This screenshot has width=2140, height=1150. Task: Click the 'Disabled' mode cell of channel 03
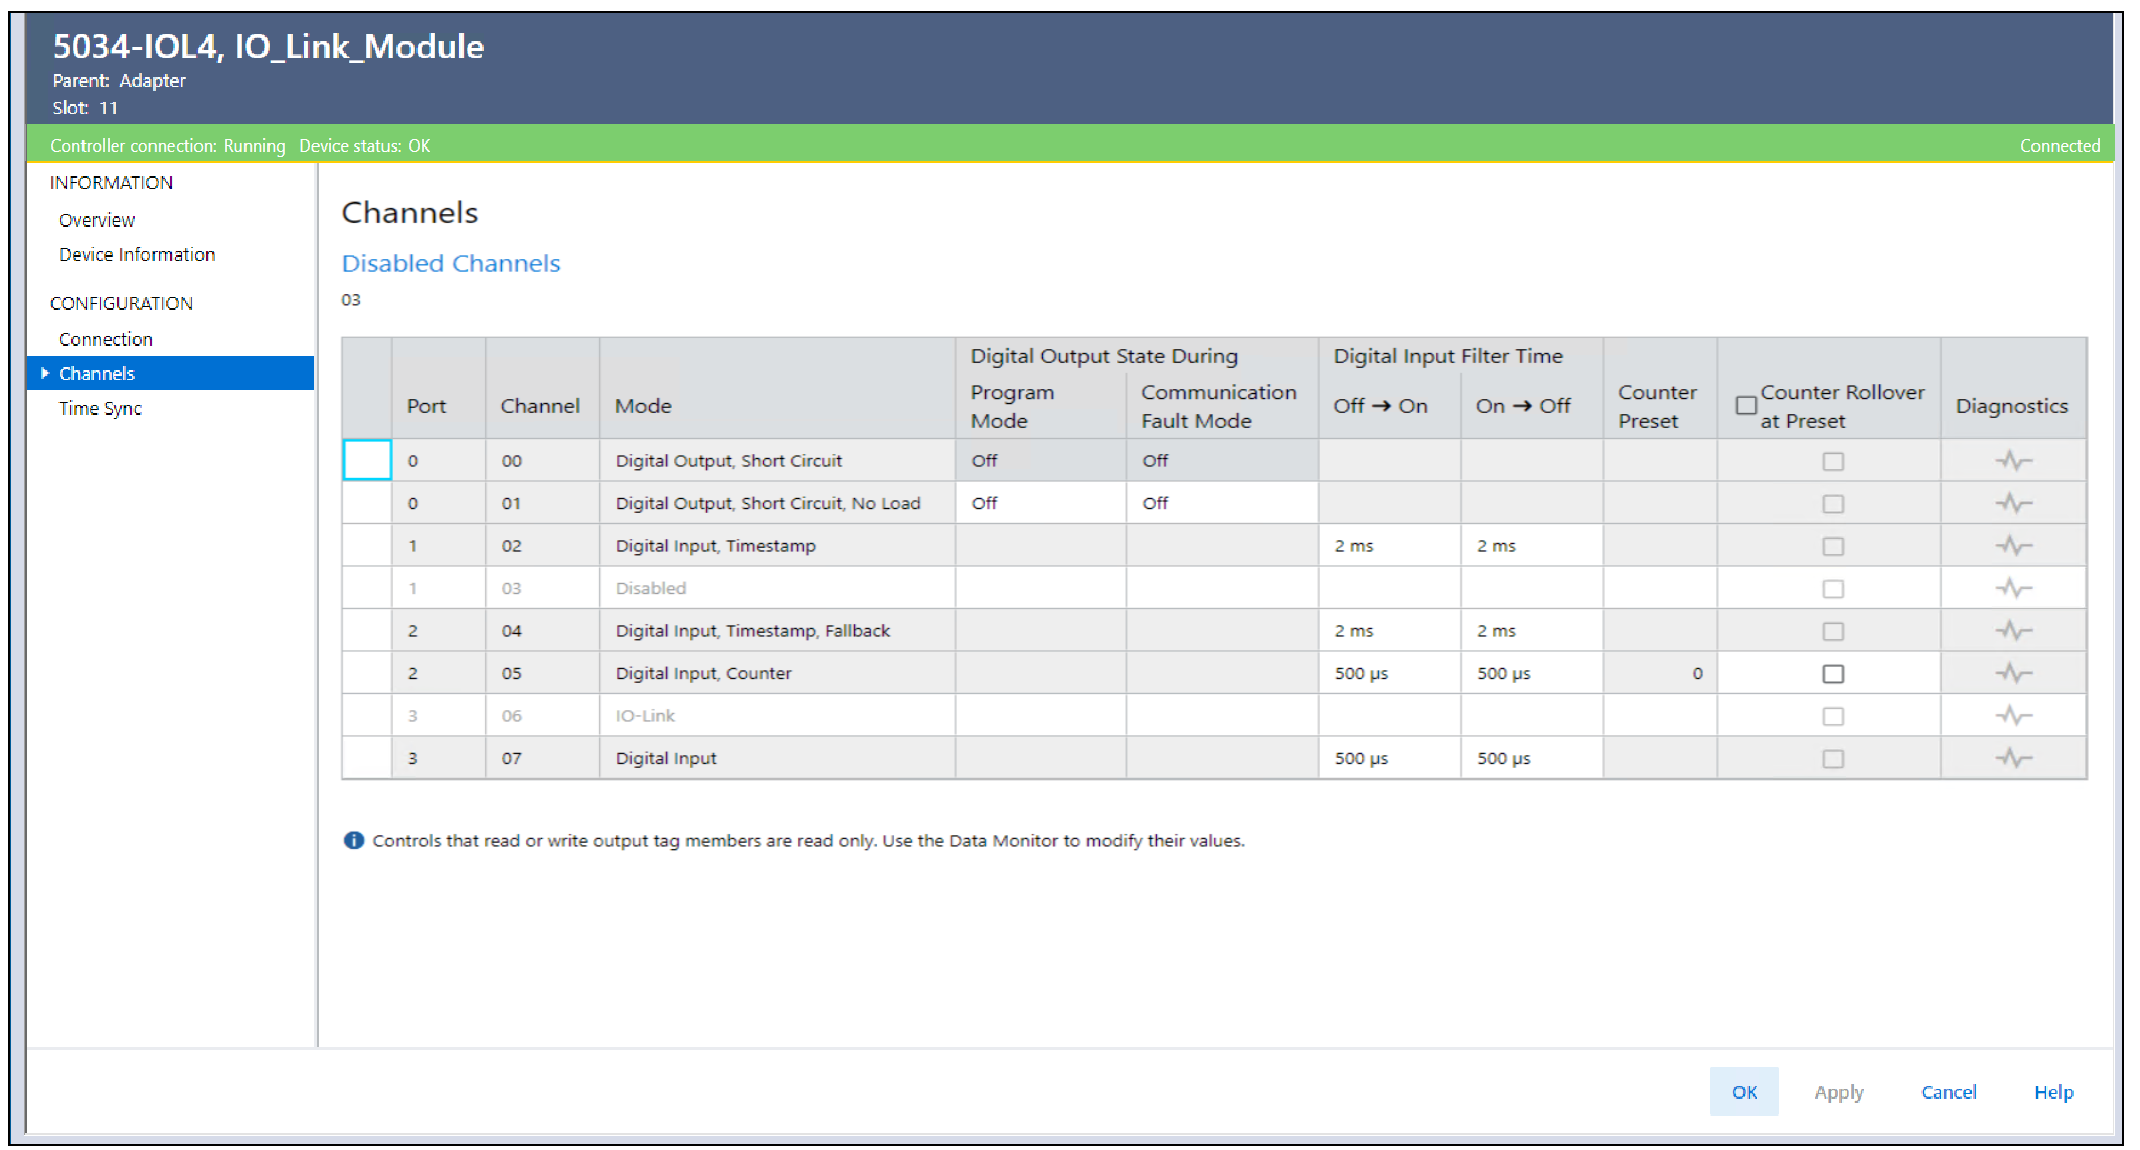(x=777, y=588)
